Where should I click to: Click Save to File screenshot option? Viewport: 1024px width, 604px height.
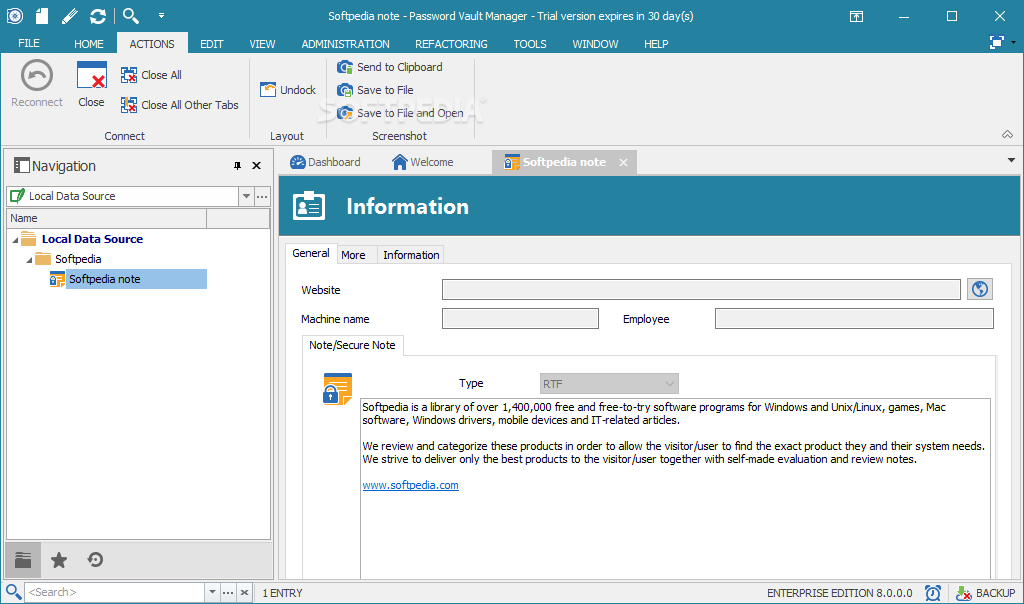pyautogui.click(x=376, y=90)
